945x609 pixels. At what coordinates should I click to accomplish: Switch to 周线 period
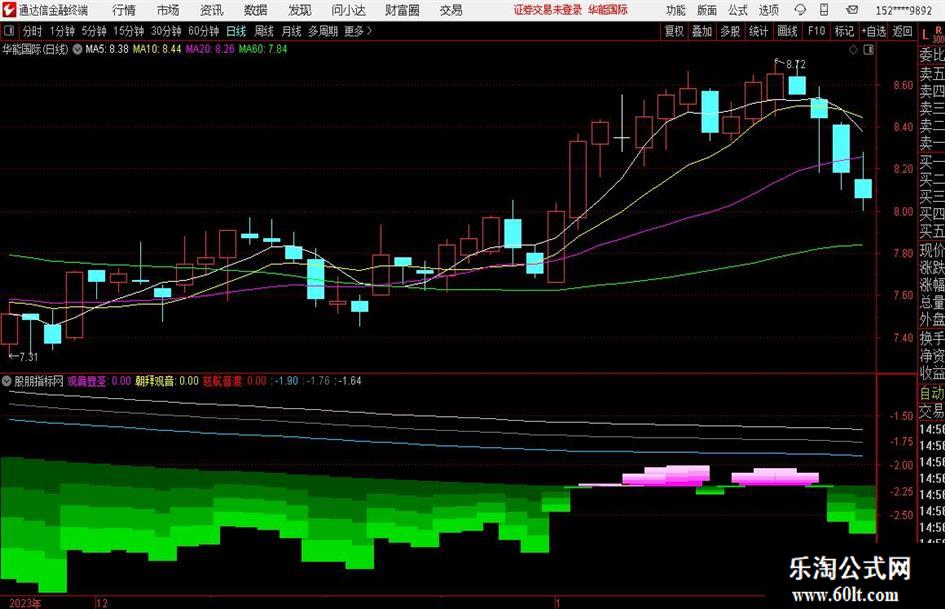pos(264,31)
